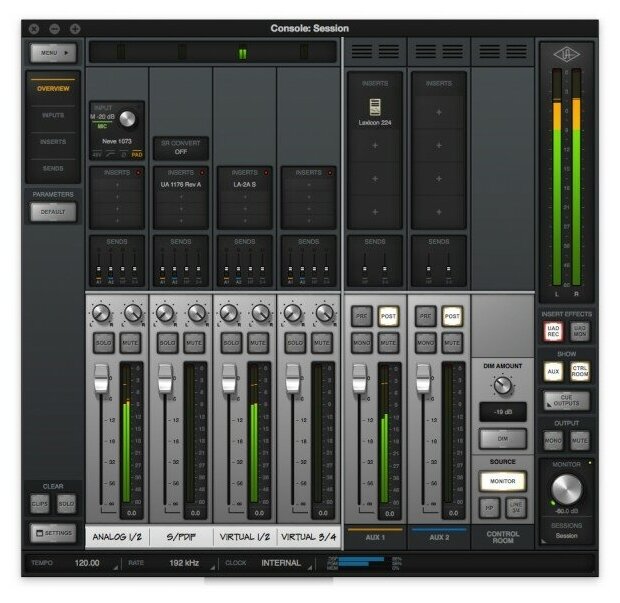The width and height of the screenshot is (620, 603).
Task: Mute the S/PDIF channel
Action: coord(194,342)
